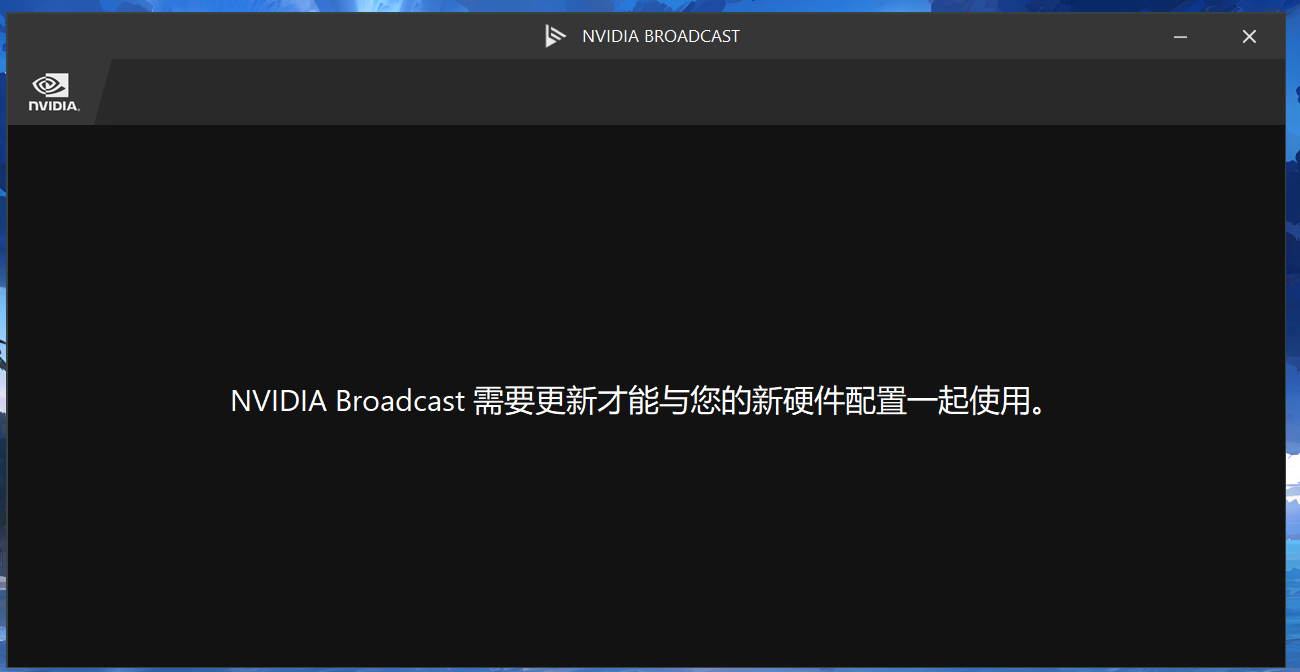Click "NVIDIA Broadcast" words in the message
The height and width of the screenshot is (672, 1300).
(347, 401)
